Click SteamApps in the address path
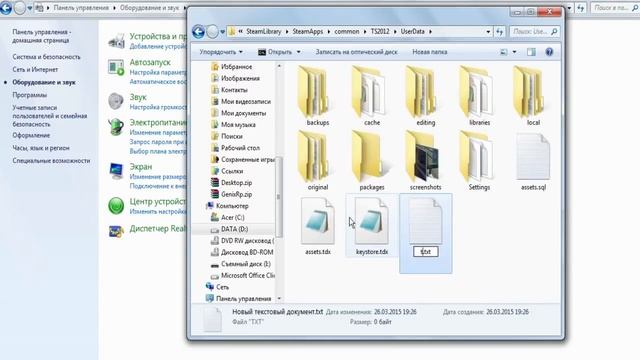The width and height of the screenshot is (640, 360). [x=307, y=31]
